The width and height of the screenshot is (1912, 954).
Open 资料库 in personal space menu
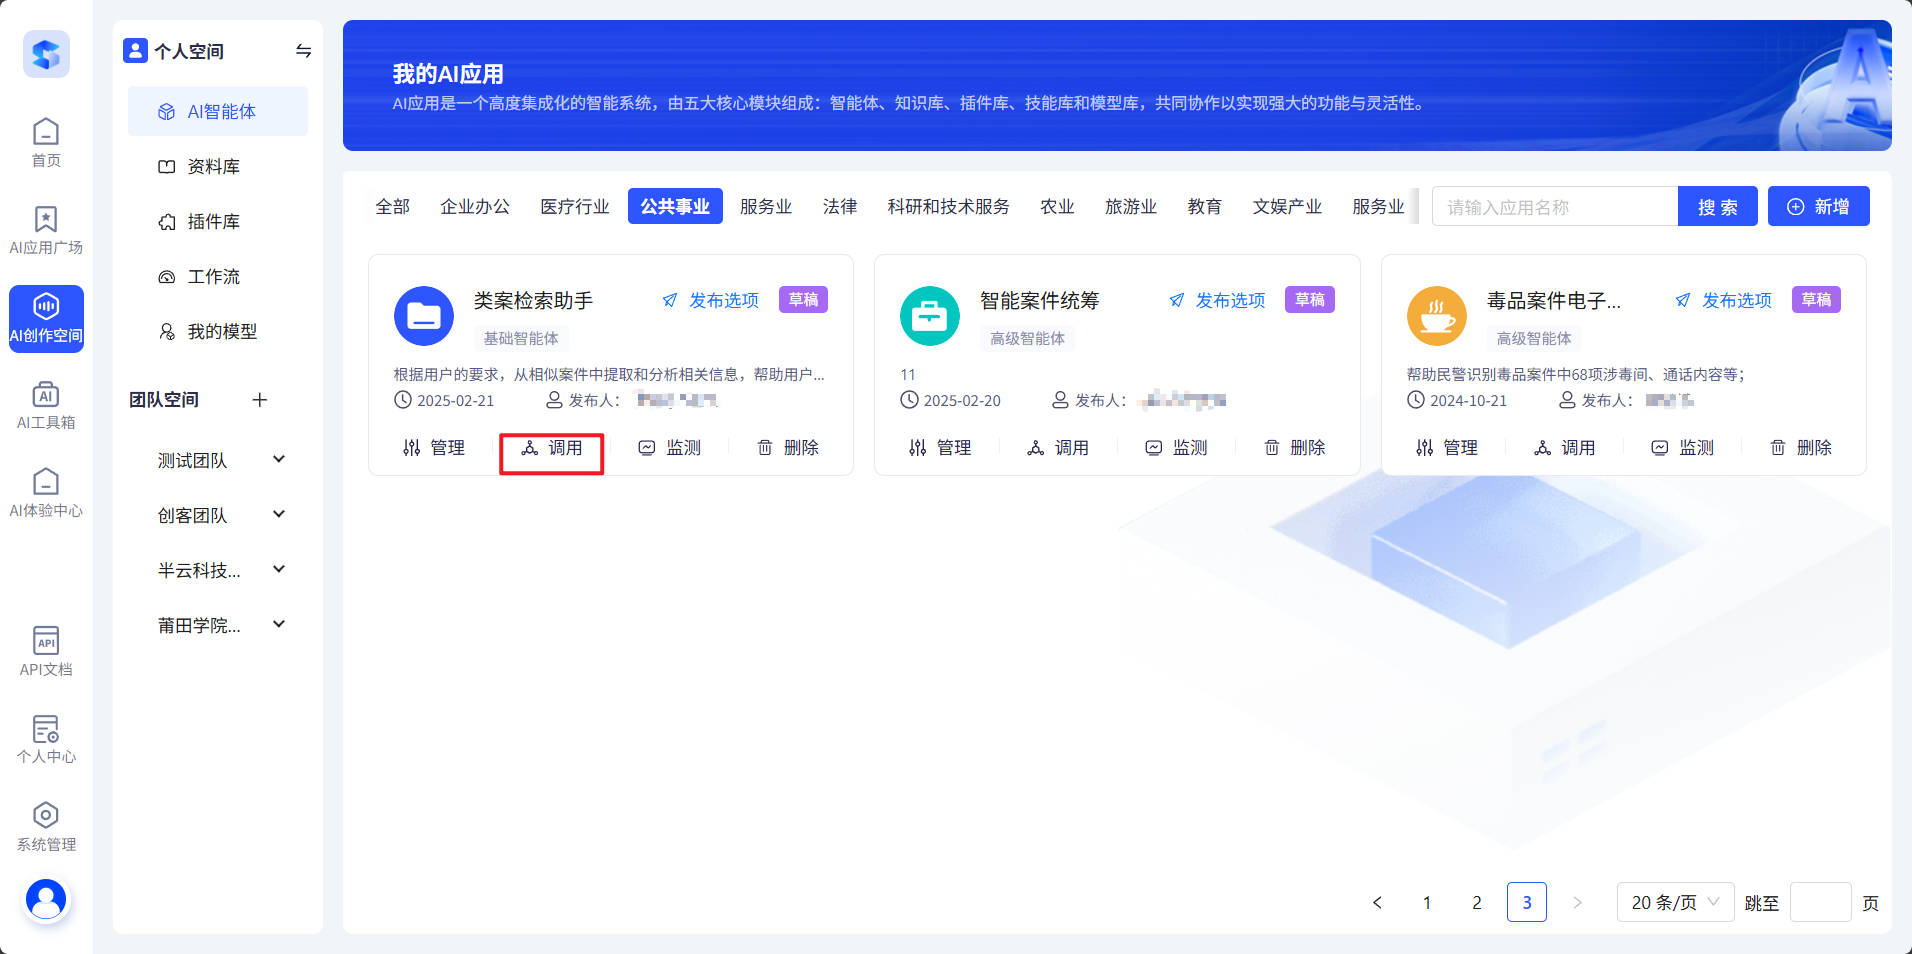click(218, 166)
